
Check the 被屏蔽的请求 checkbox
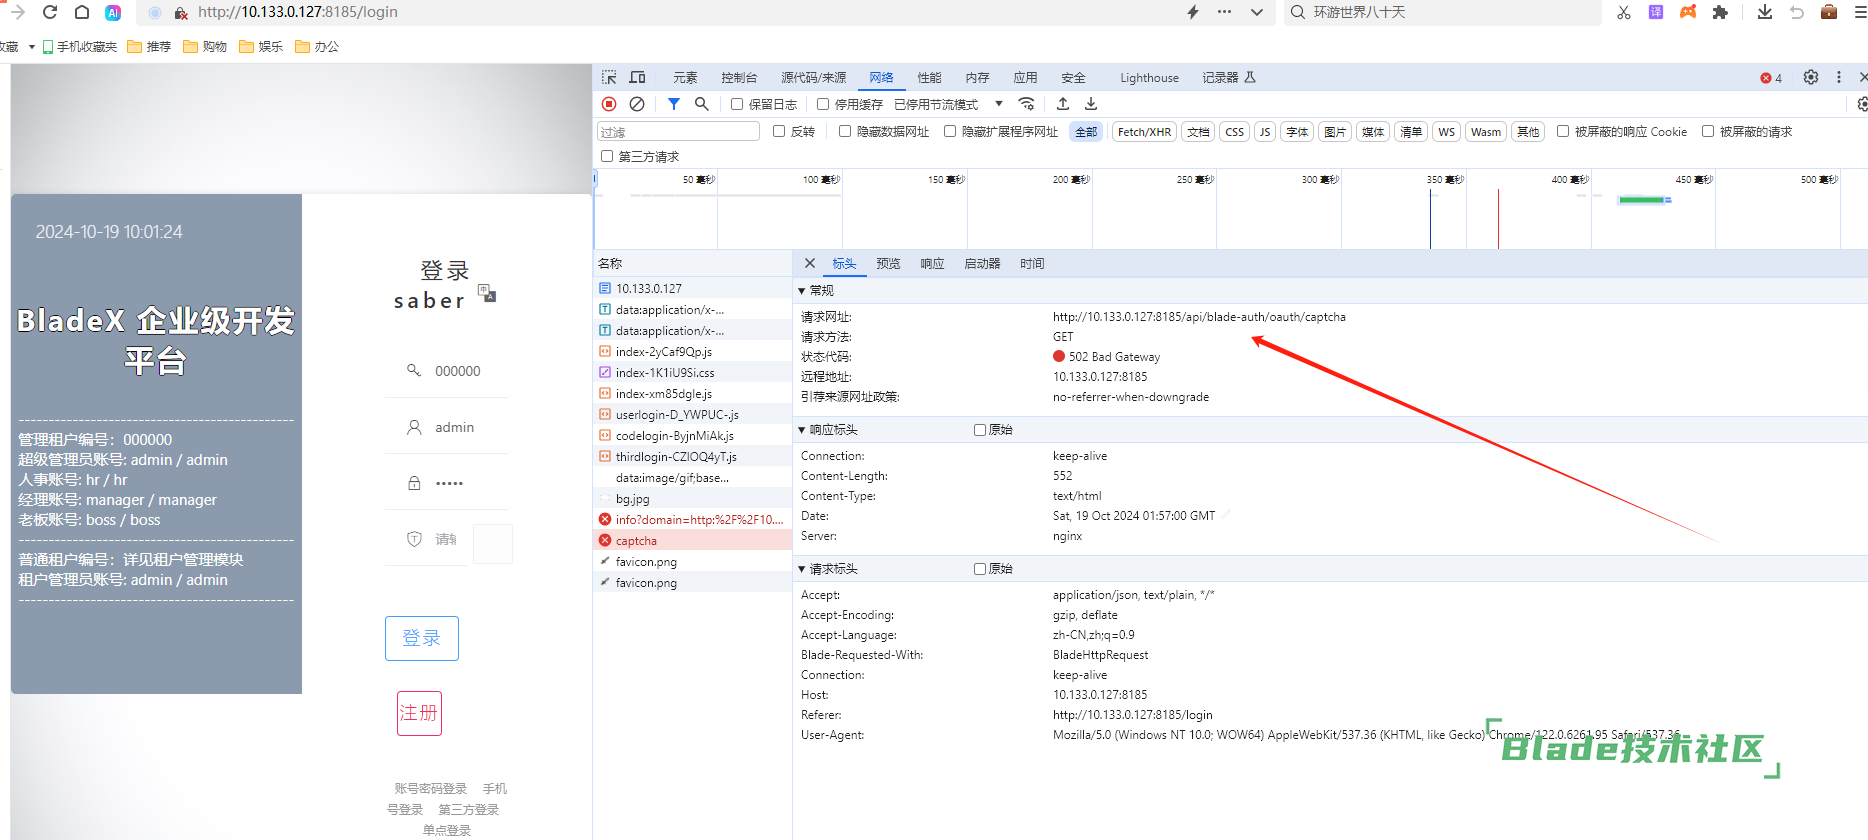point(1708,131)
